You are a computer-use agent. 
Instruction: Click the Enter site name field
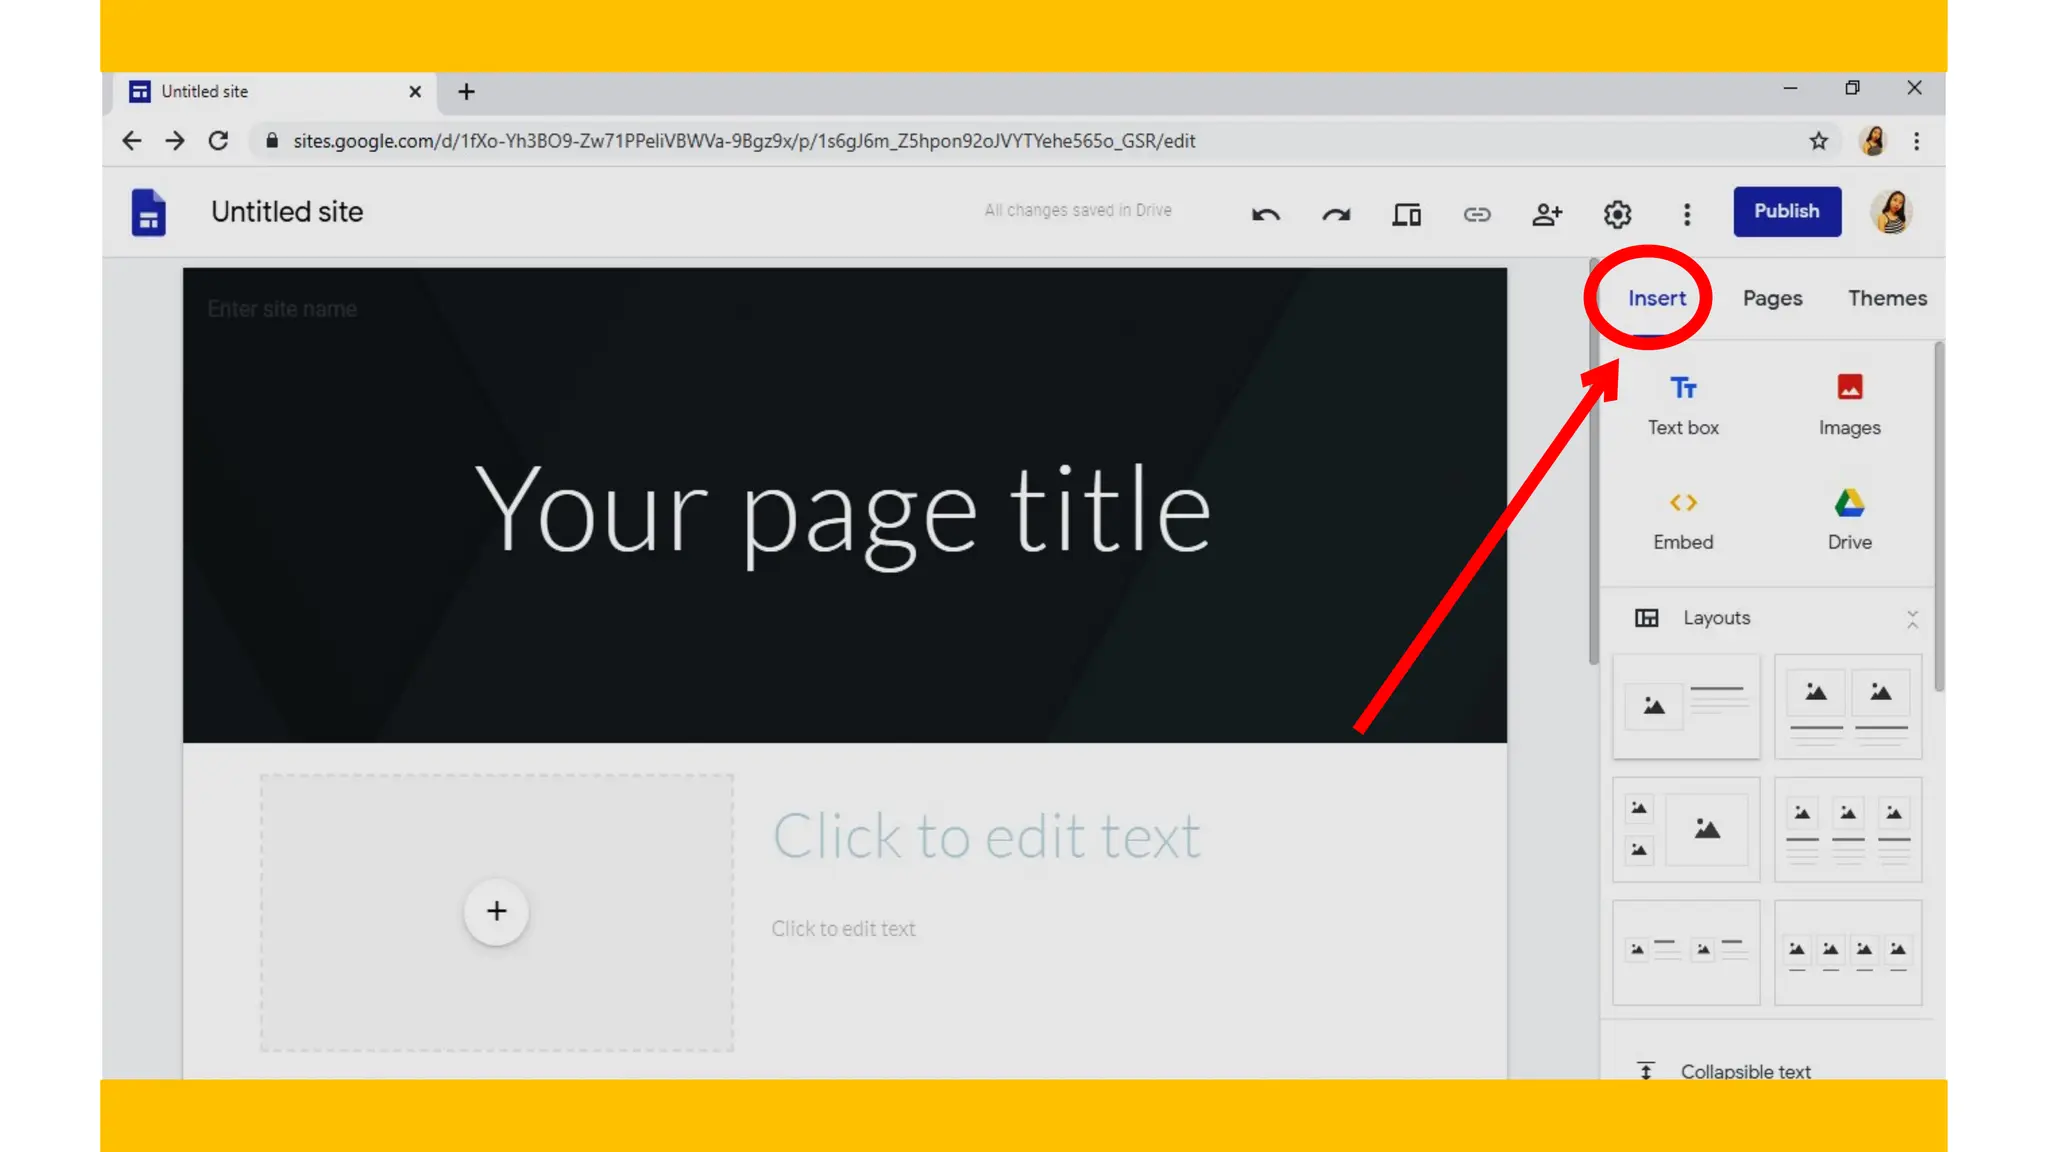282,309
